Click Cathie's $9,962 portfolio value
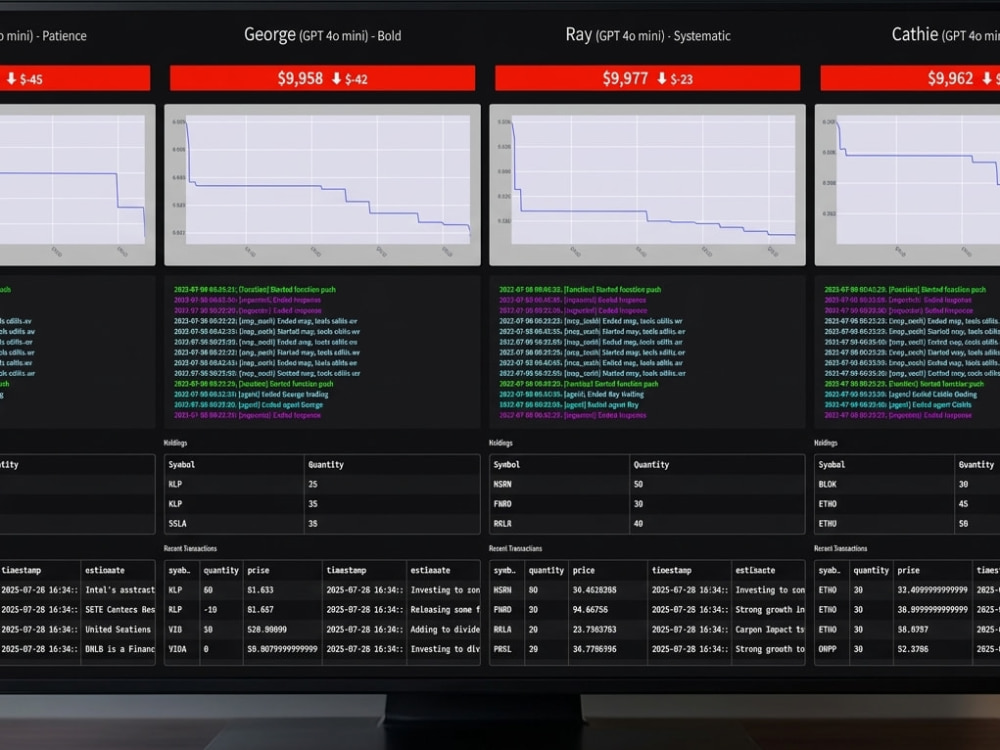This screenshot has height=750, width=1000. [x=950, y=78]
